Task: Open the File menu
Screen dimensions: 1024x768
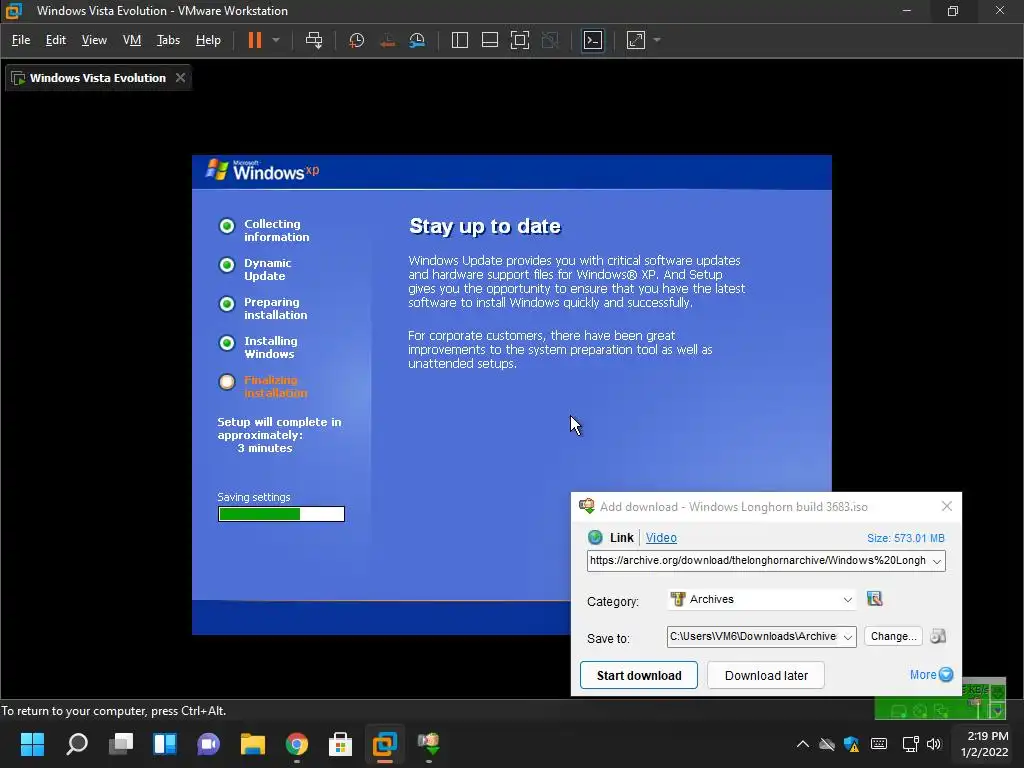Action: [21, 40]
